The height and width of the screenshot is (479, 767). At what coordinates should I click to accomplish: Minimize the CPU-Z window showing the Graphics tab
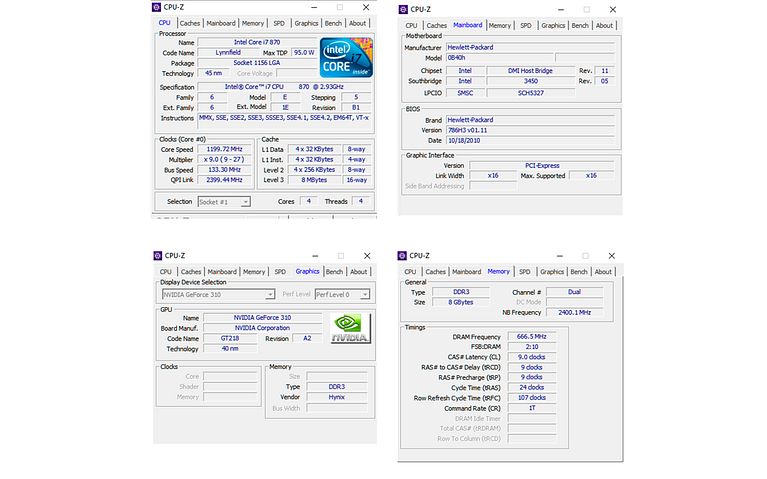pos(316,256)
